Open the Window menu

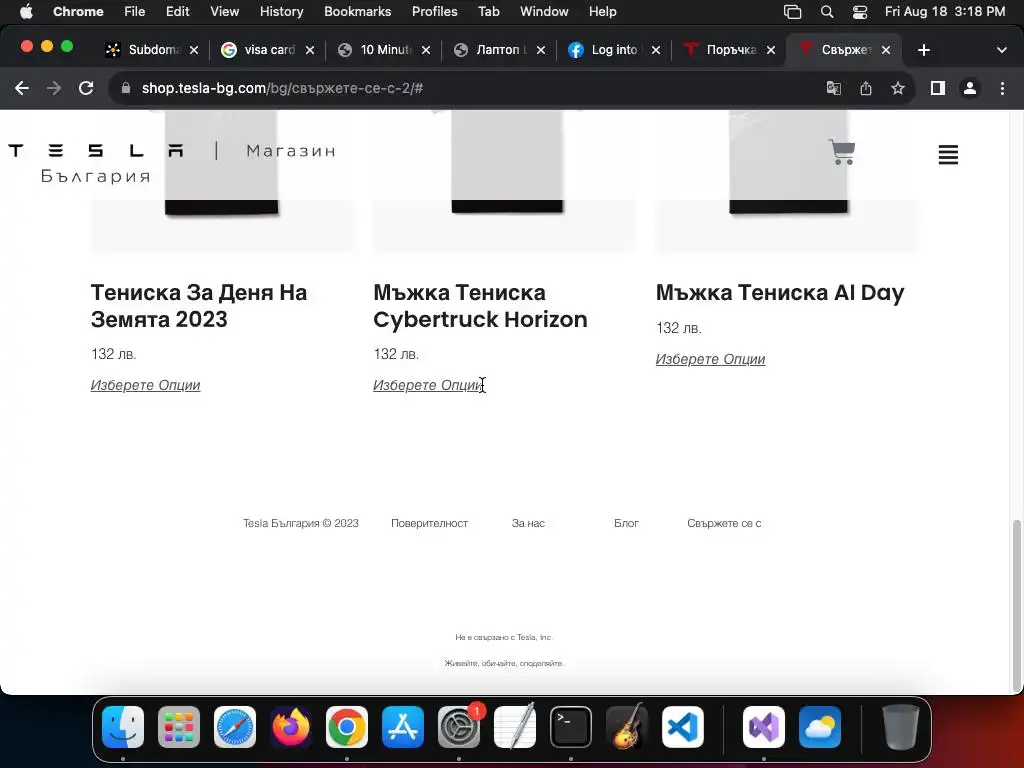[x=544, y=12]
